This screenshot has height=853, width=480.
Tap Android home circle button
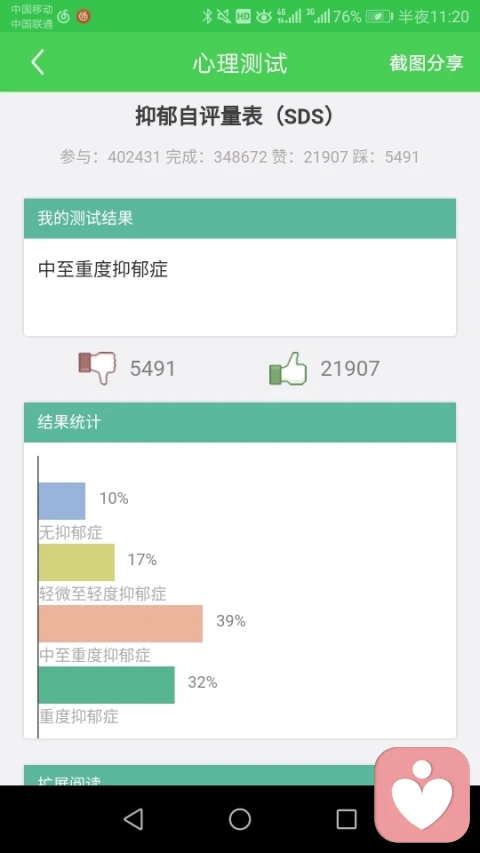point(239,819)
